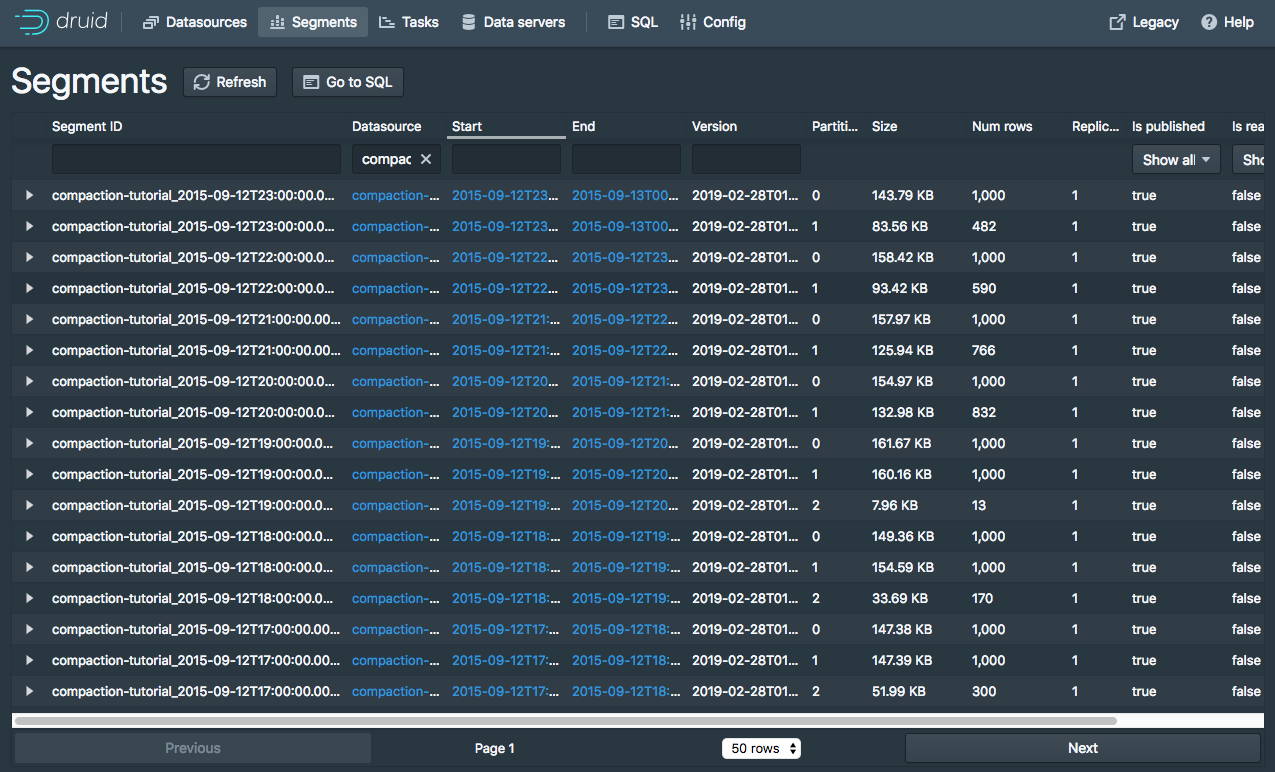This screenshot has width=1275, height=772.
Task: Change the 50 rows page size selector
Action: (761, 748)
